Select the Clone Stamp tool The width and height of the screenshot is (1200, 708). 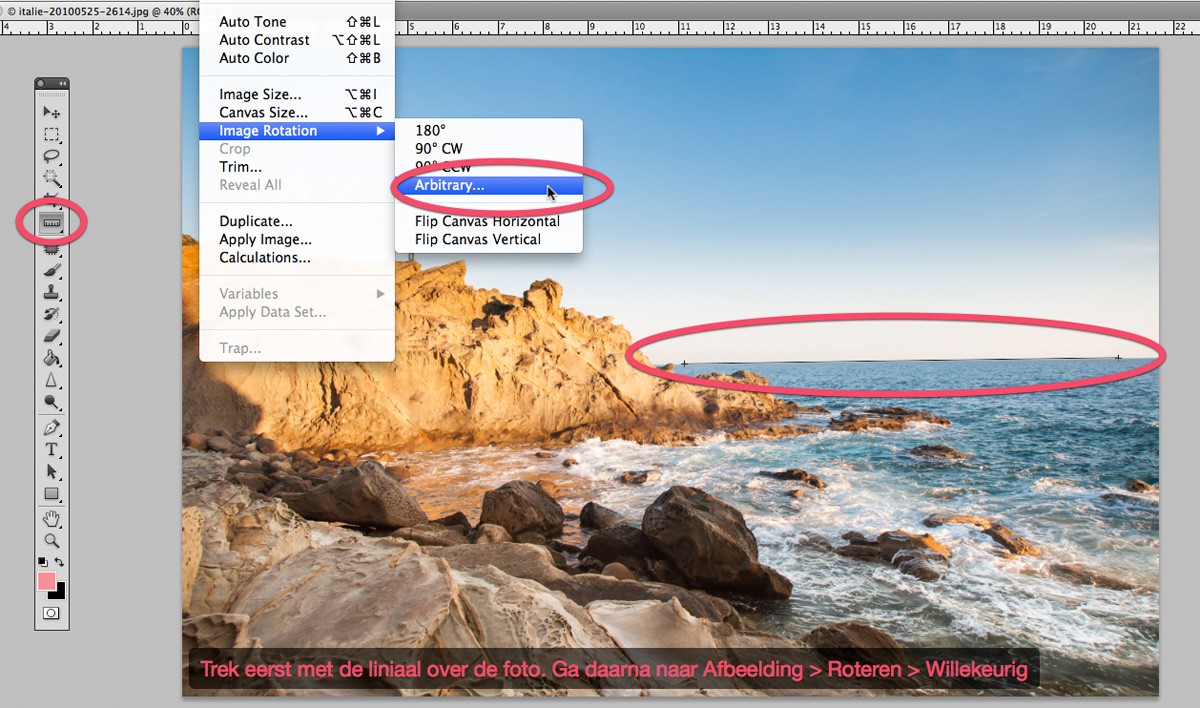pyautogui.click(x=52, y=293)
